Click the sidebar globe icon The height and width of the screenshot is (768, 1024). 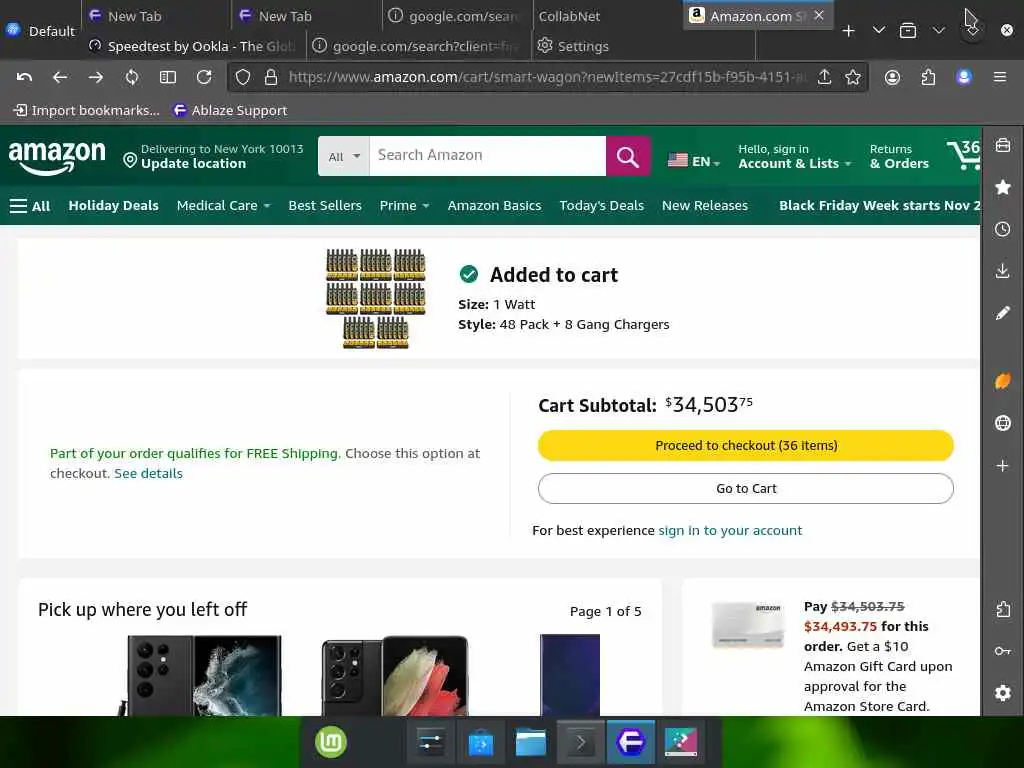click(x=1002, y=423)
